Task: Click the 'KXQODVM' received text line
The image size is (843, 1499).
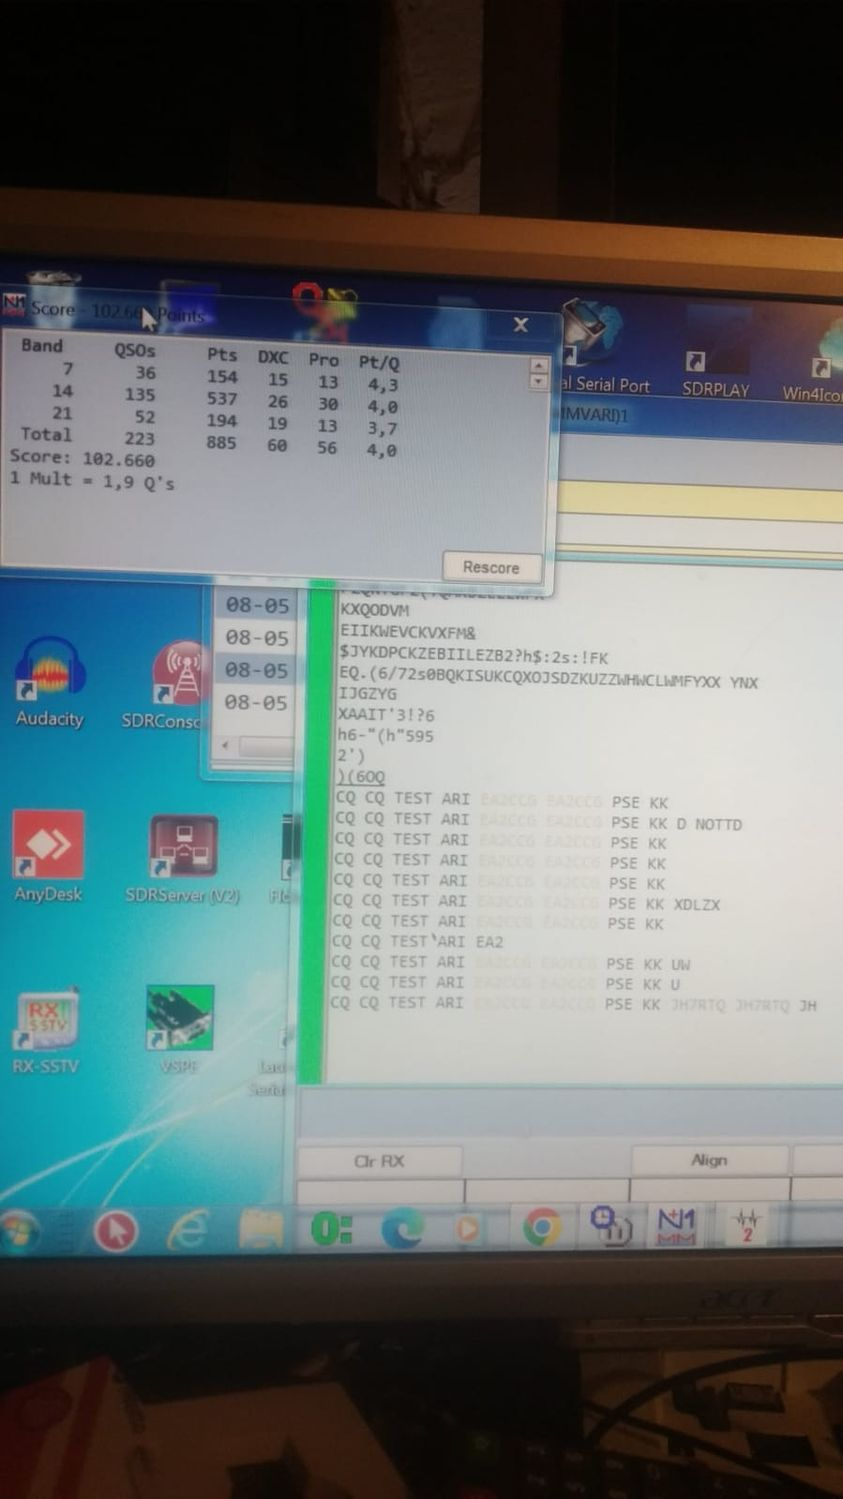Action: click(374, 610)
